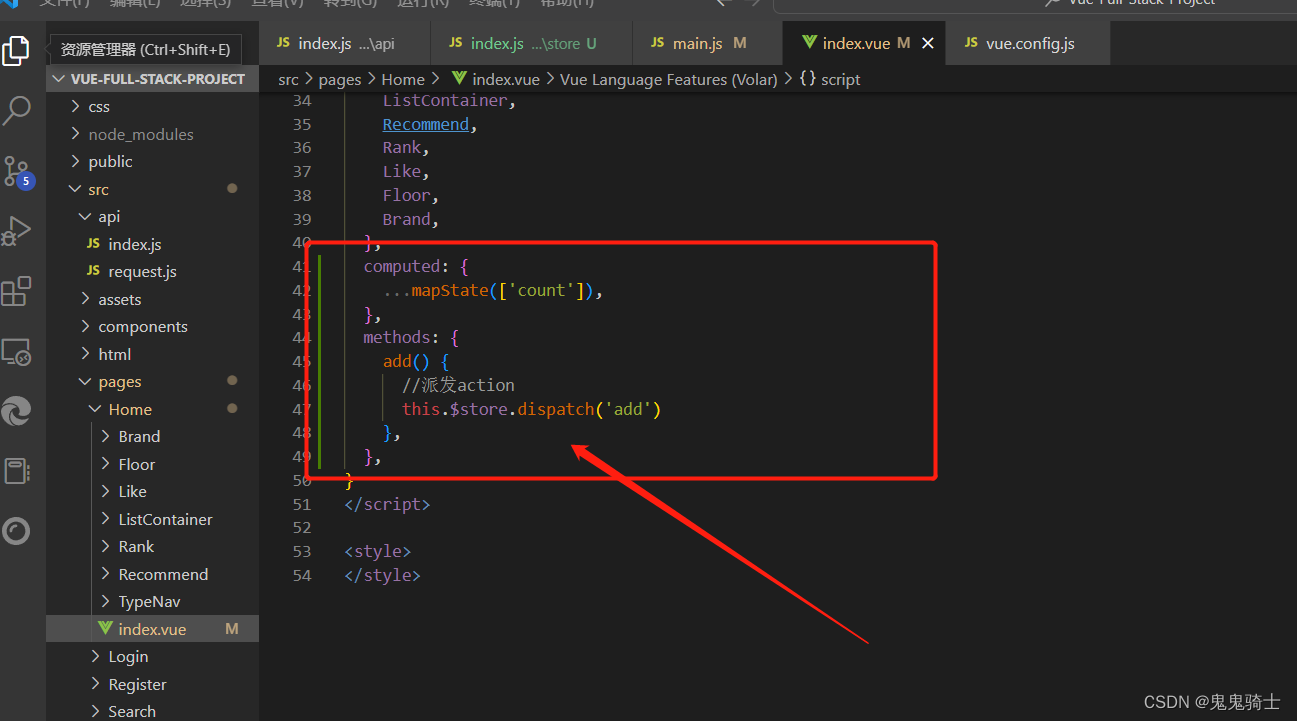
Task: Switch to the main.js tab
Action: click(x=708, y=43)
